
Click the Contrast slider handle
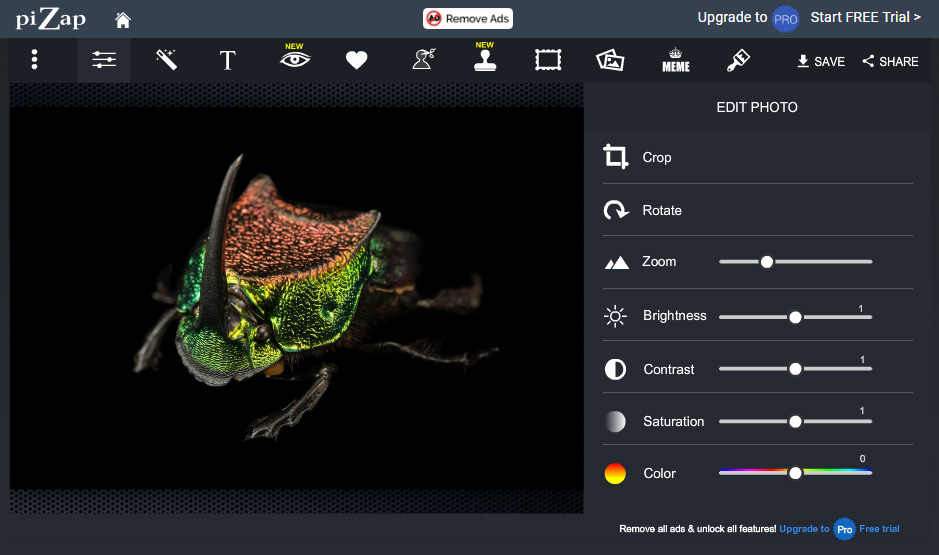coord(795,369)
